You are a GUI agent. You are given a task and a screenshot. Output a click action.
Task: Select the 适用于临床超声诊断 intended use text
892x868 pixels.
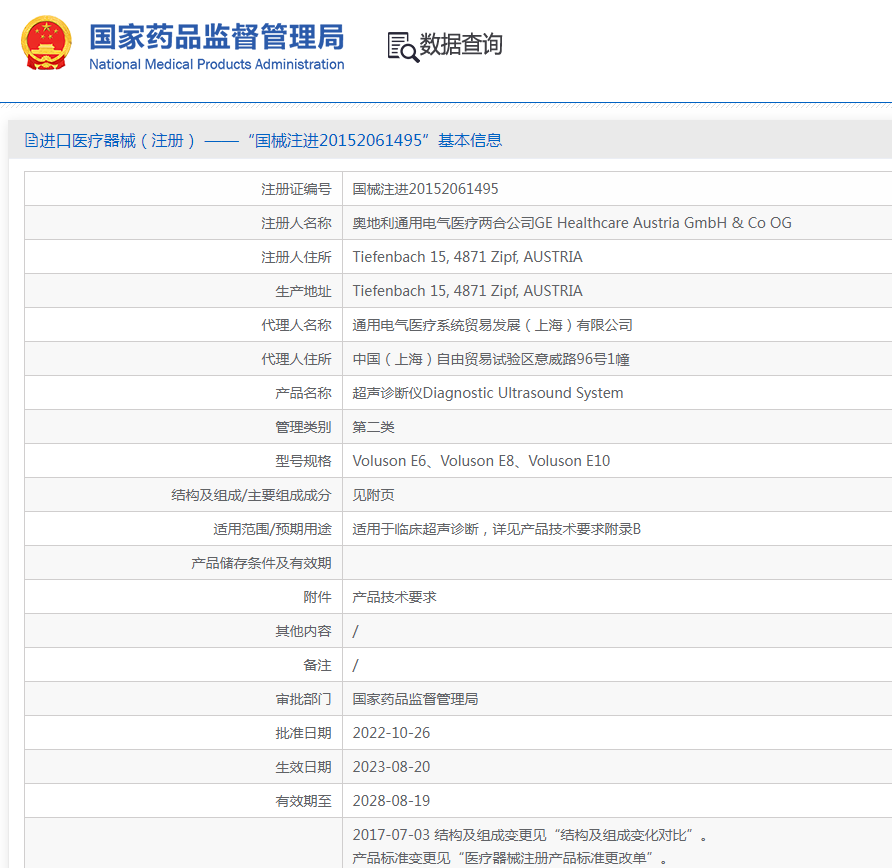(497, 530)
